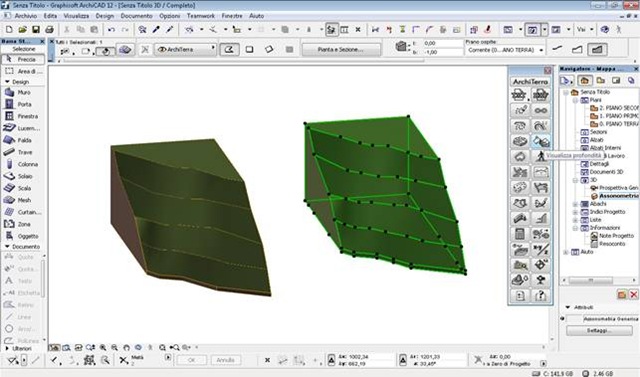Select the Scala stair tool
The height and width of the screenshot is (377, 640).
pos(23,188)
